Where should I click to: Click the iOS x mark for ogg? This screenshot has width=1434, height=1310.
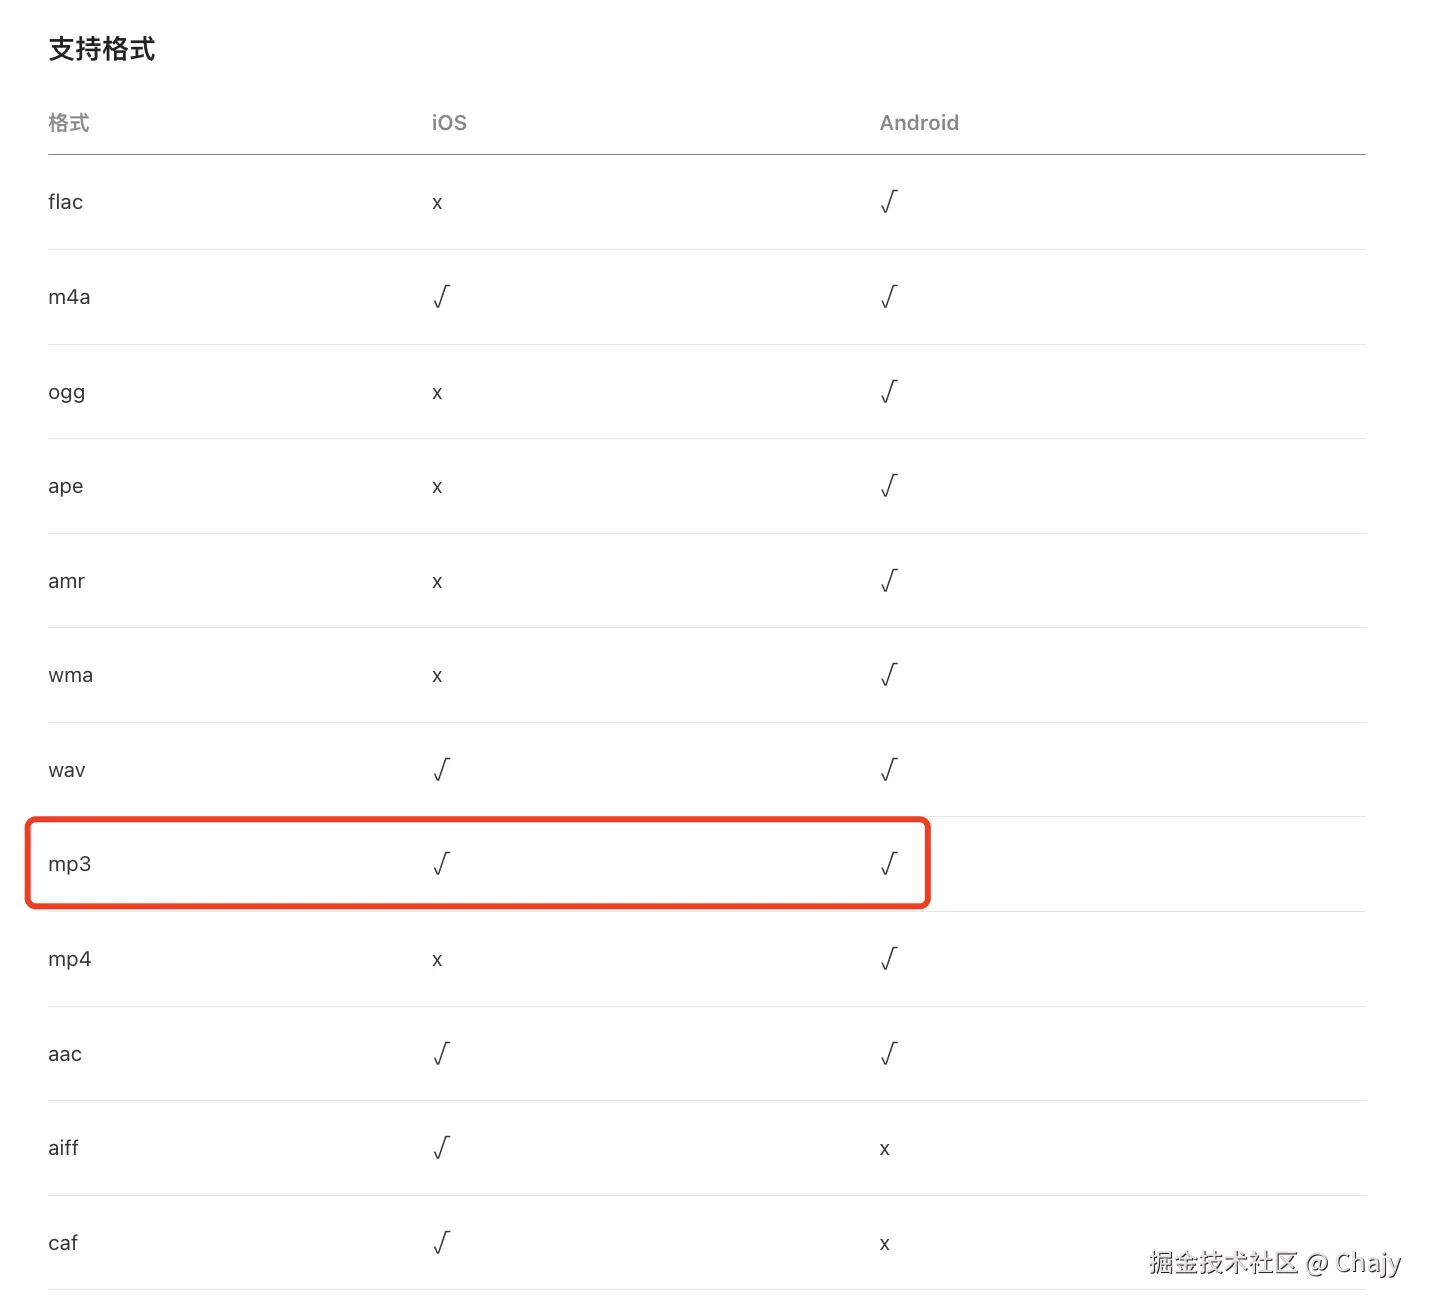point(437,393)
